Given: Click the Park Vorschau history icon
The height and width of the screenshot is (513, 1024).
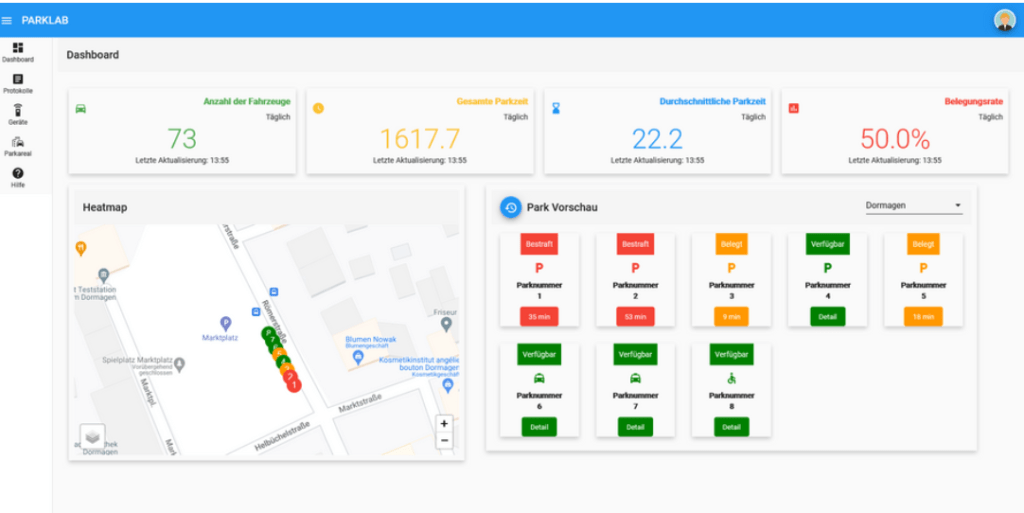Looking at the screenshot, I should 511,207.
